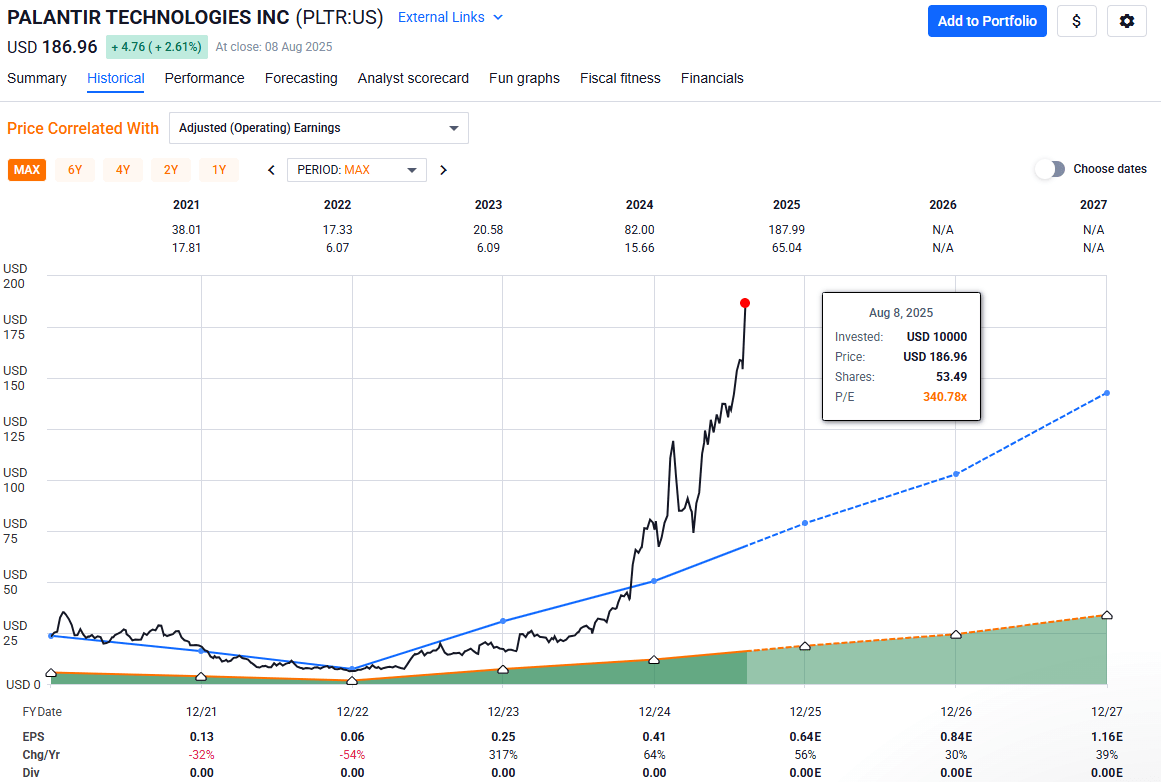Click the green price change badge
The width and height of the screenshot is (1161, 782).
click(156, 47)
